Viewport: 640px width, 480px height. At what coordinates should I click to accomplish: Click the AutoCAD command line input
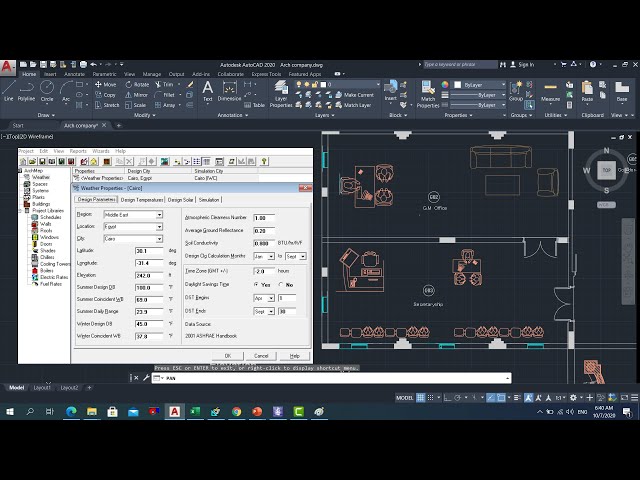click(x=331, y=378)
